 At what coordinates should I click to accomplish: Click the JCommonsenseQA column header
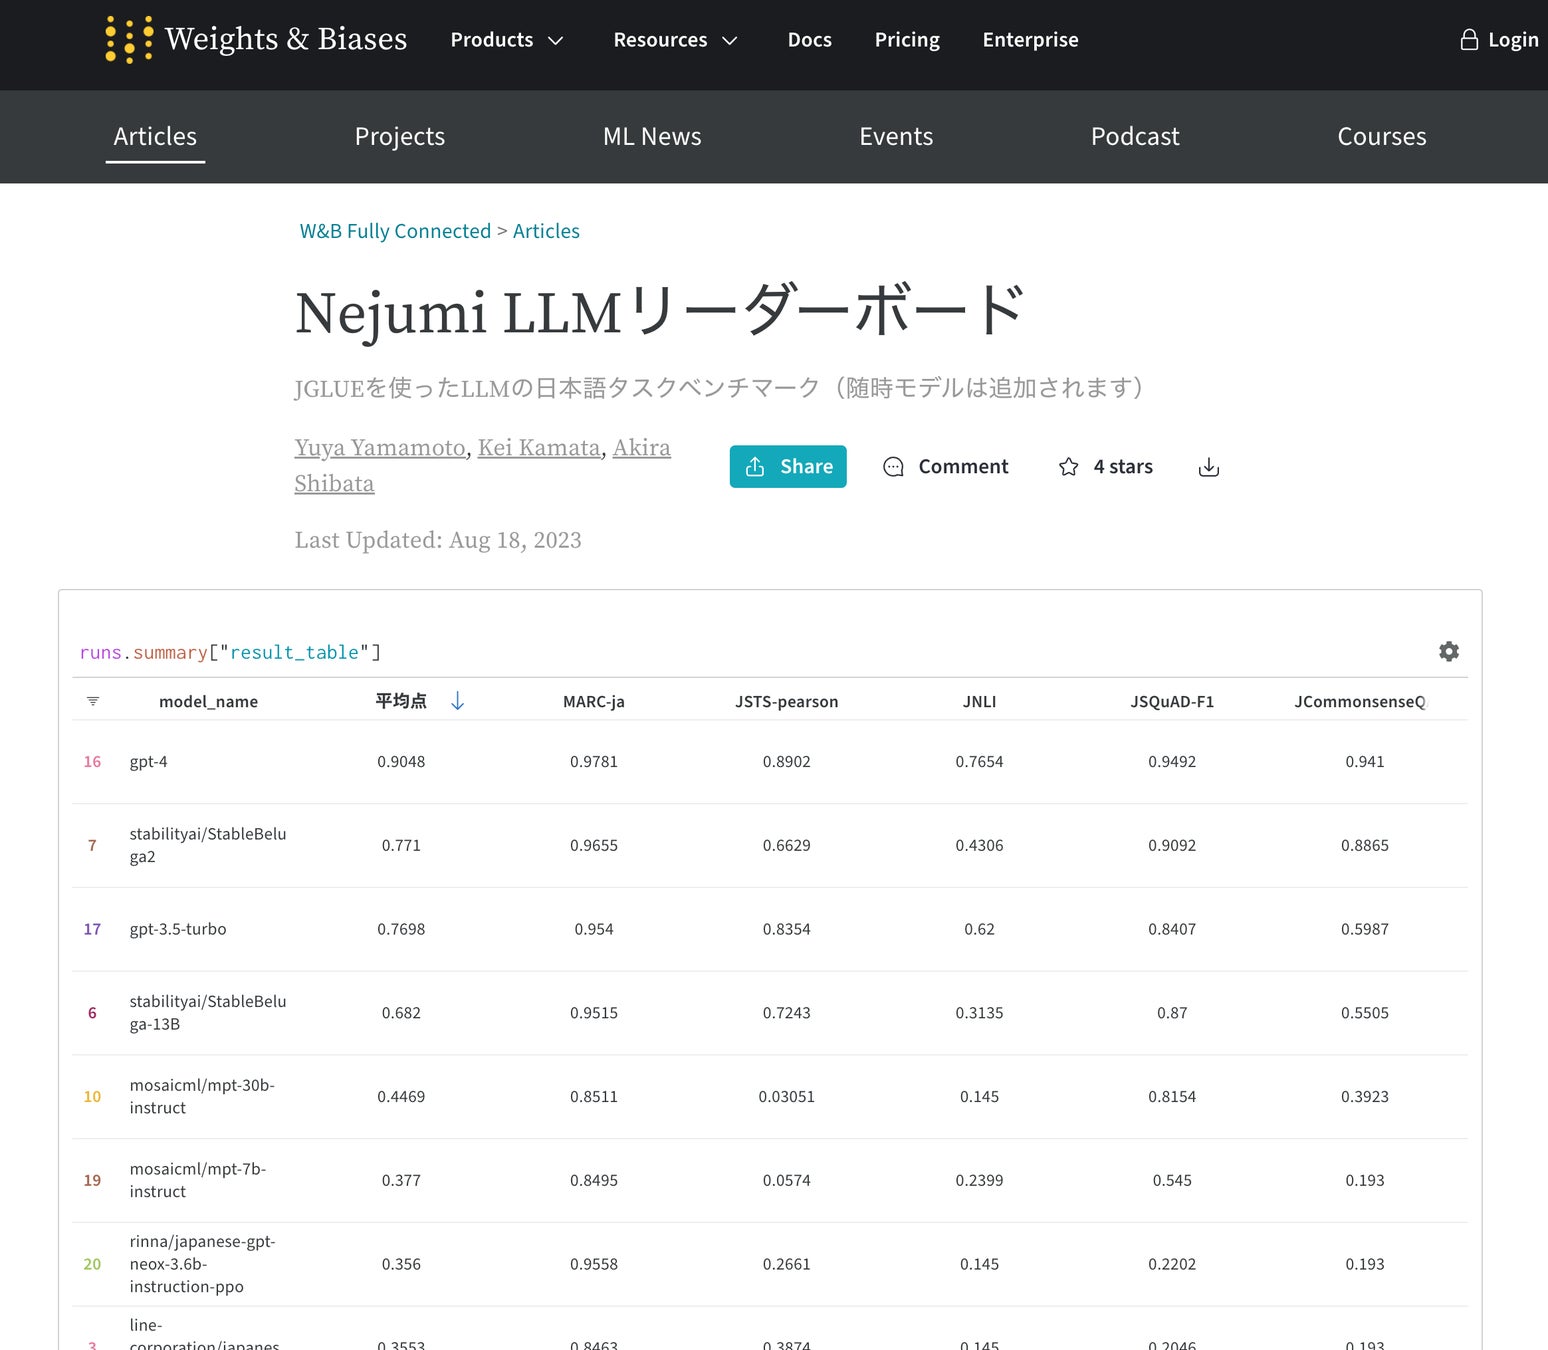click(x=1360, y=702)
